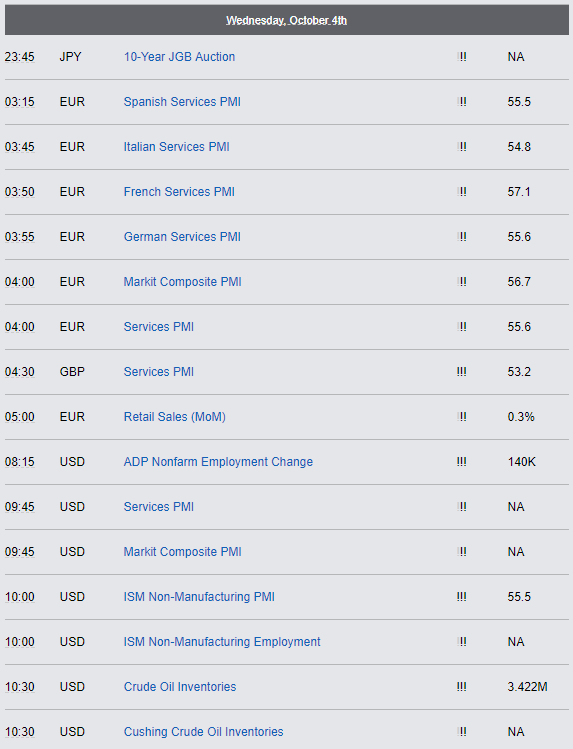This screenshot has height=749, width=573.
Task: Open the GBP Services PMI link
Action: (159, 372)
